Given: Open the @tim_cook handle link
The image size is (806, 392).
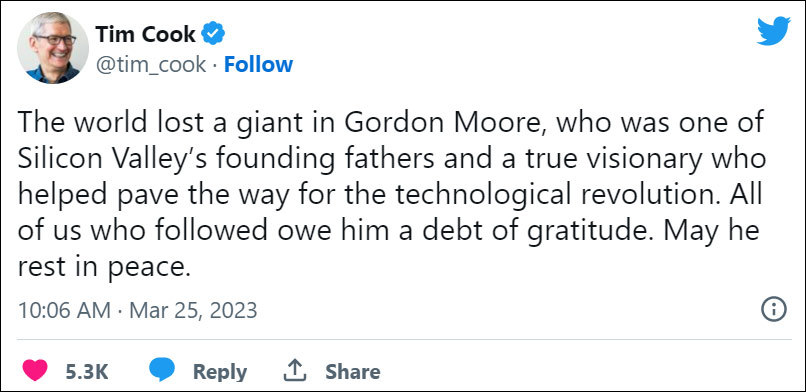Looking at the screenshot, I should coord(151,65).
